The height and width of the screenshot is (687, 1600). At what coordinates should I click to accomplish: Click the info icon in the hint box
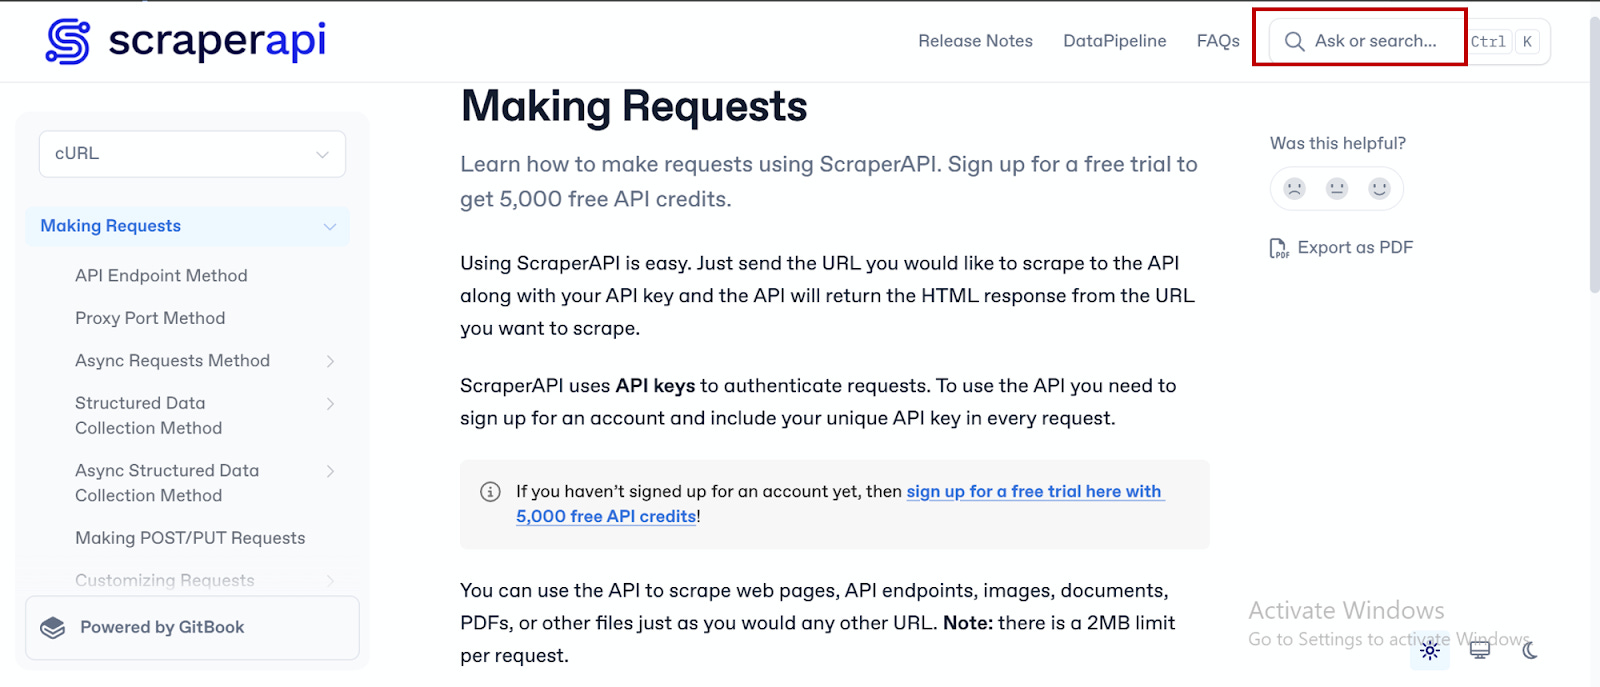(x=490, y=491)
